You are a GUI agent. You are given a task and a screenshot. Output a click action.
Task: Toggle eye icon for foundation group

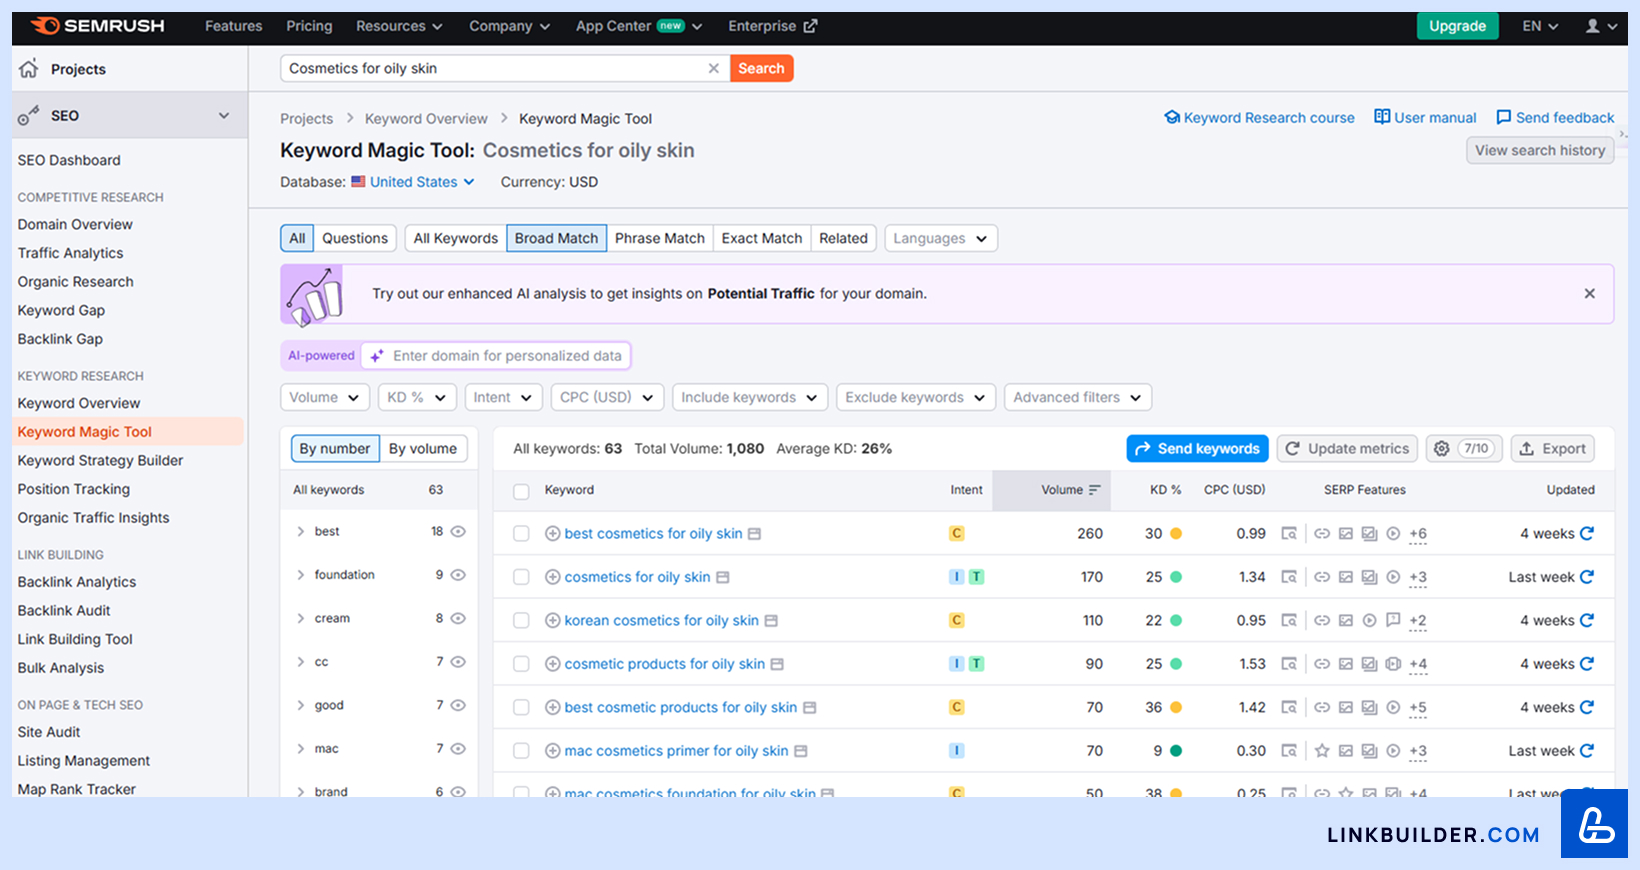[x=458, y=575]
